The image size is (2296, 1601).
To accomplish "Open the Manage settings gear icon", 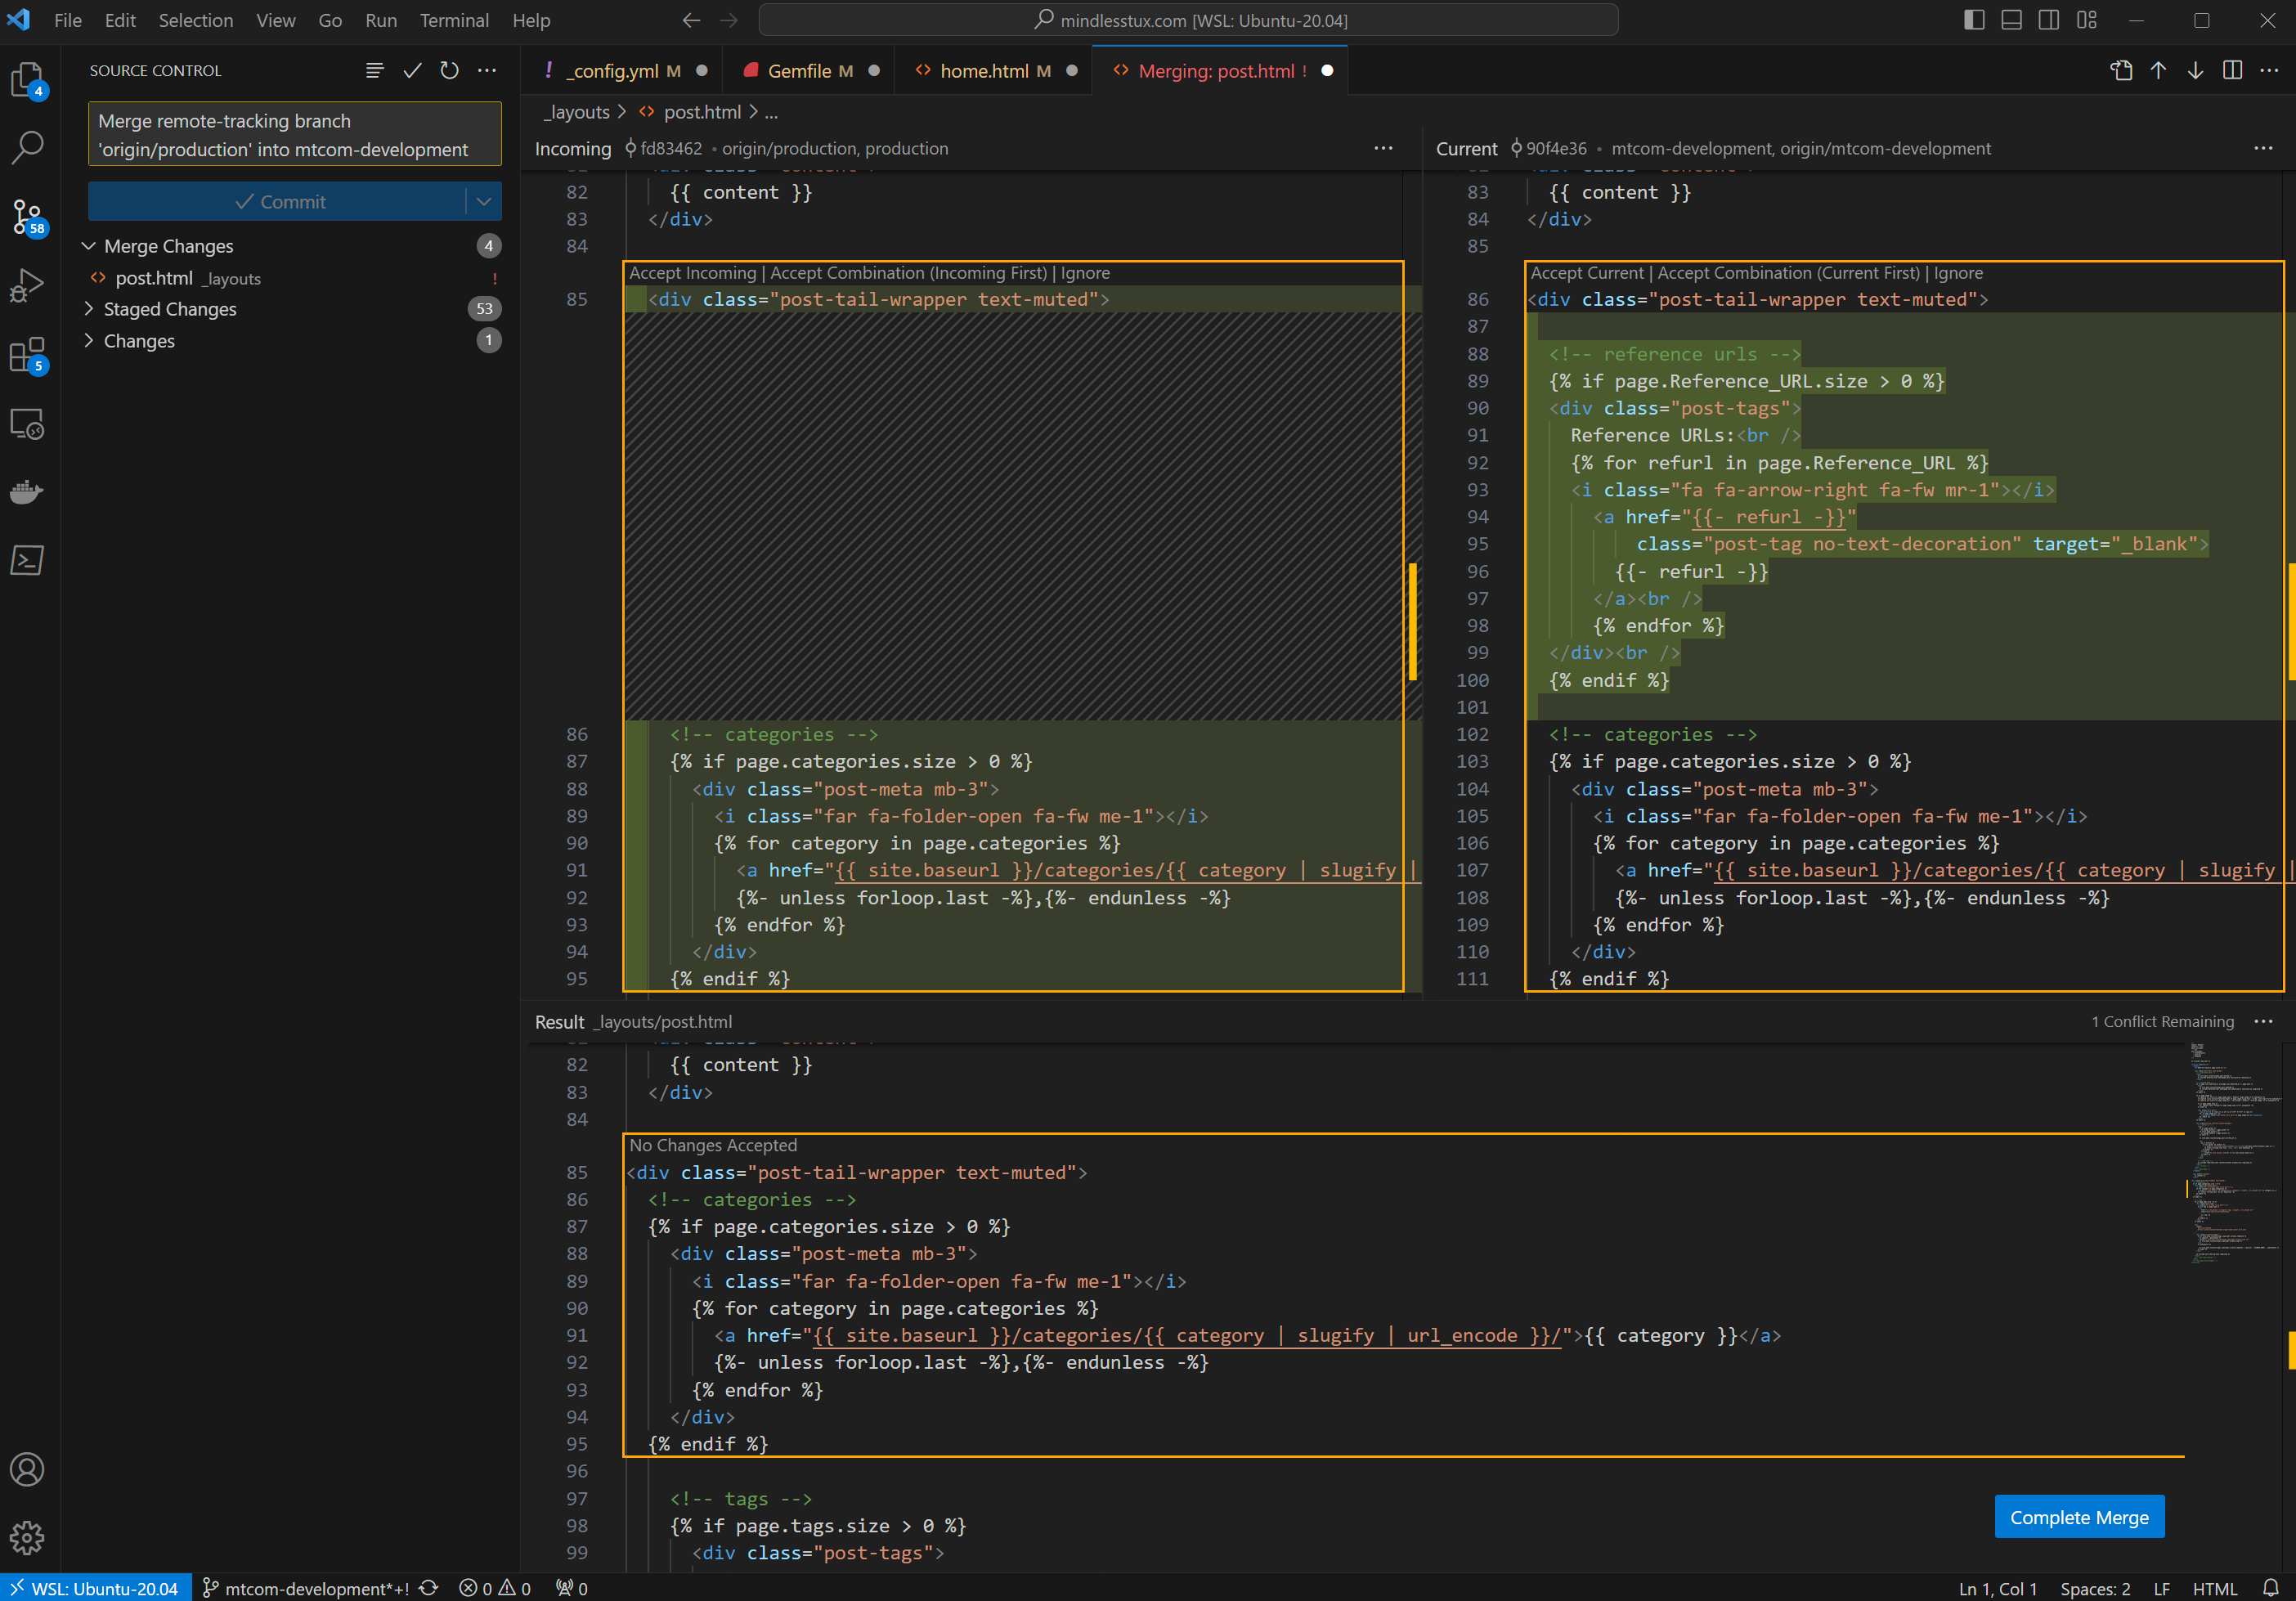I will (27, 1538).
